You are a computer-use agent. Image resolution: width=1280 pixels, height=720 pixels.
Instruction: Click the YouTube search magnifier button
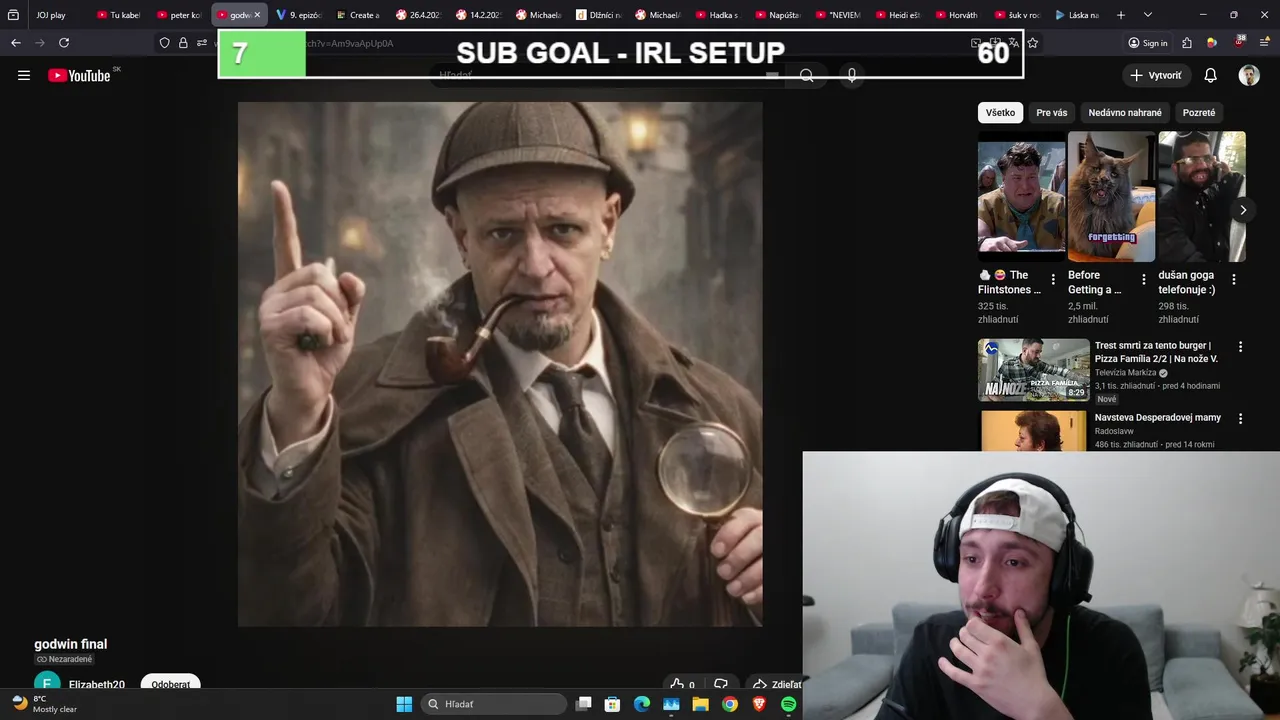click(806, 75)
